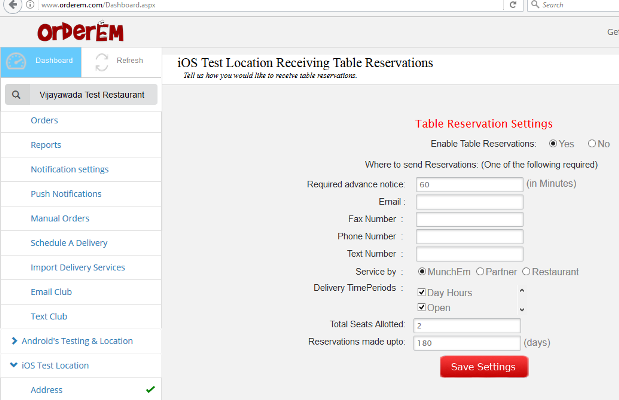The width and height of the screenshot is (619, 400).
Task: Click the browser reload icon
Action: tap(512, 5)
